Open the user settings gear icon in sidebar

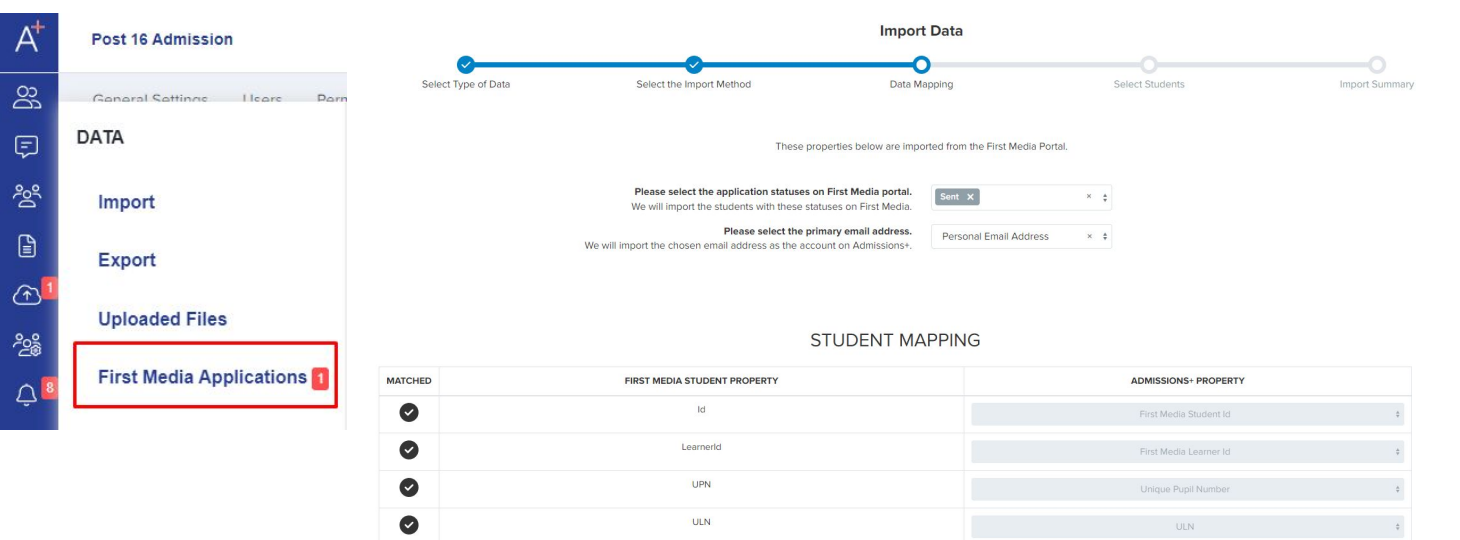[x=28, y=345]
